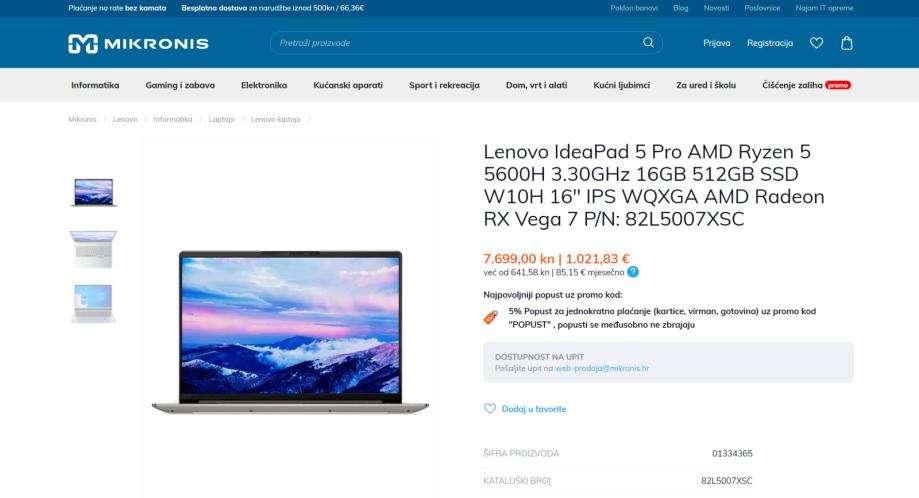This screenshot has height=498, width=919.
Task: Click the red promo badge
Action: click(x=838, y=85)
